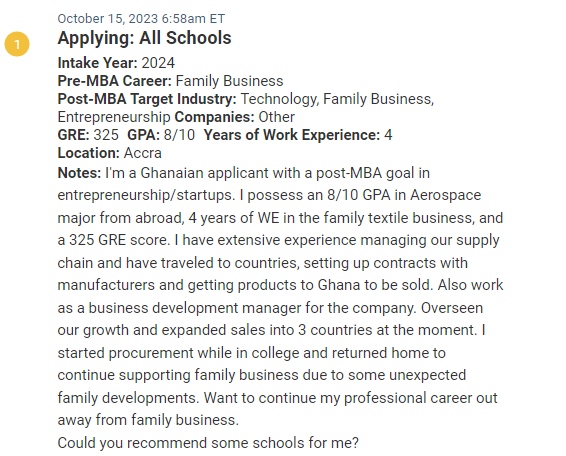
Task: Click the Pre-MBA Career label
Action: [x=115, y=81]
